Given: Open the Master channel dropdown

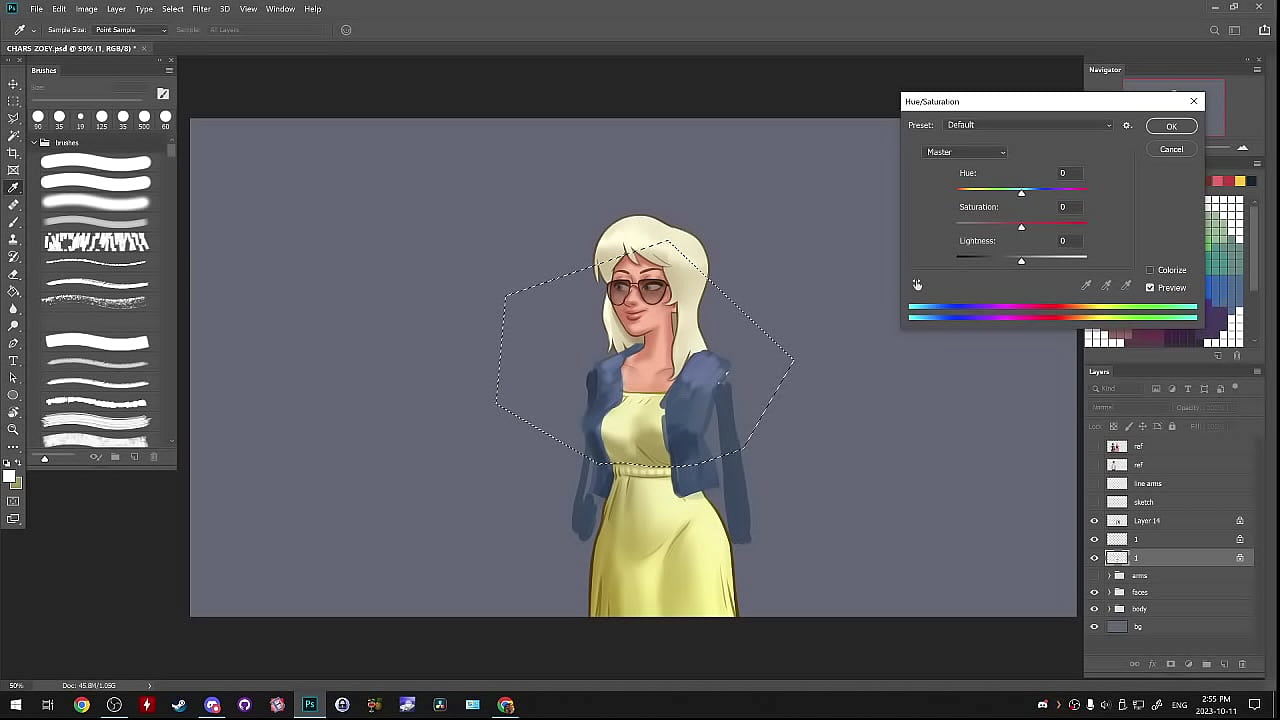Looking at the screenshot, I should tap(965, 152).
